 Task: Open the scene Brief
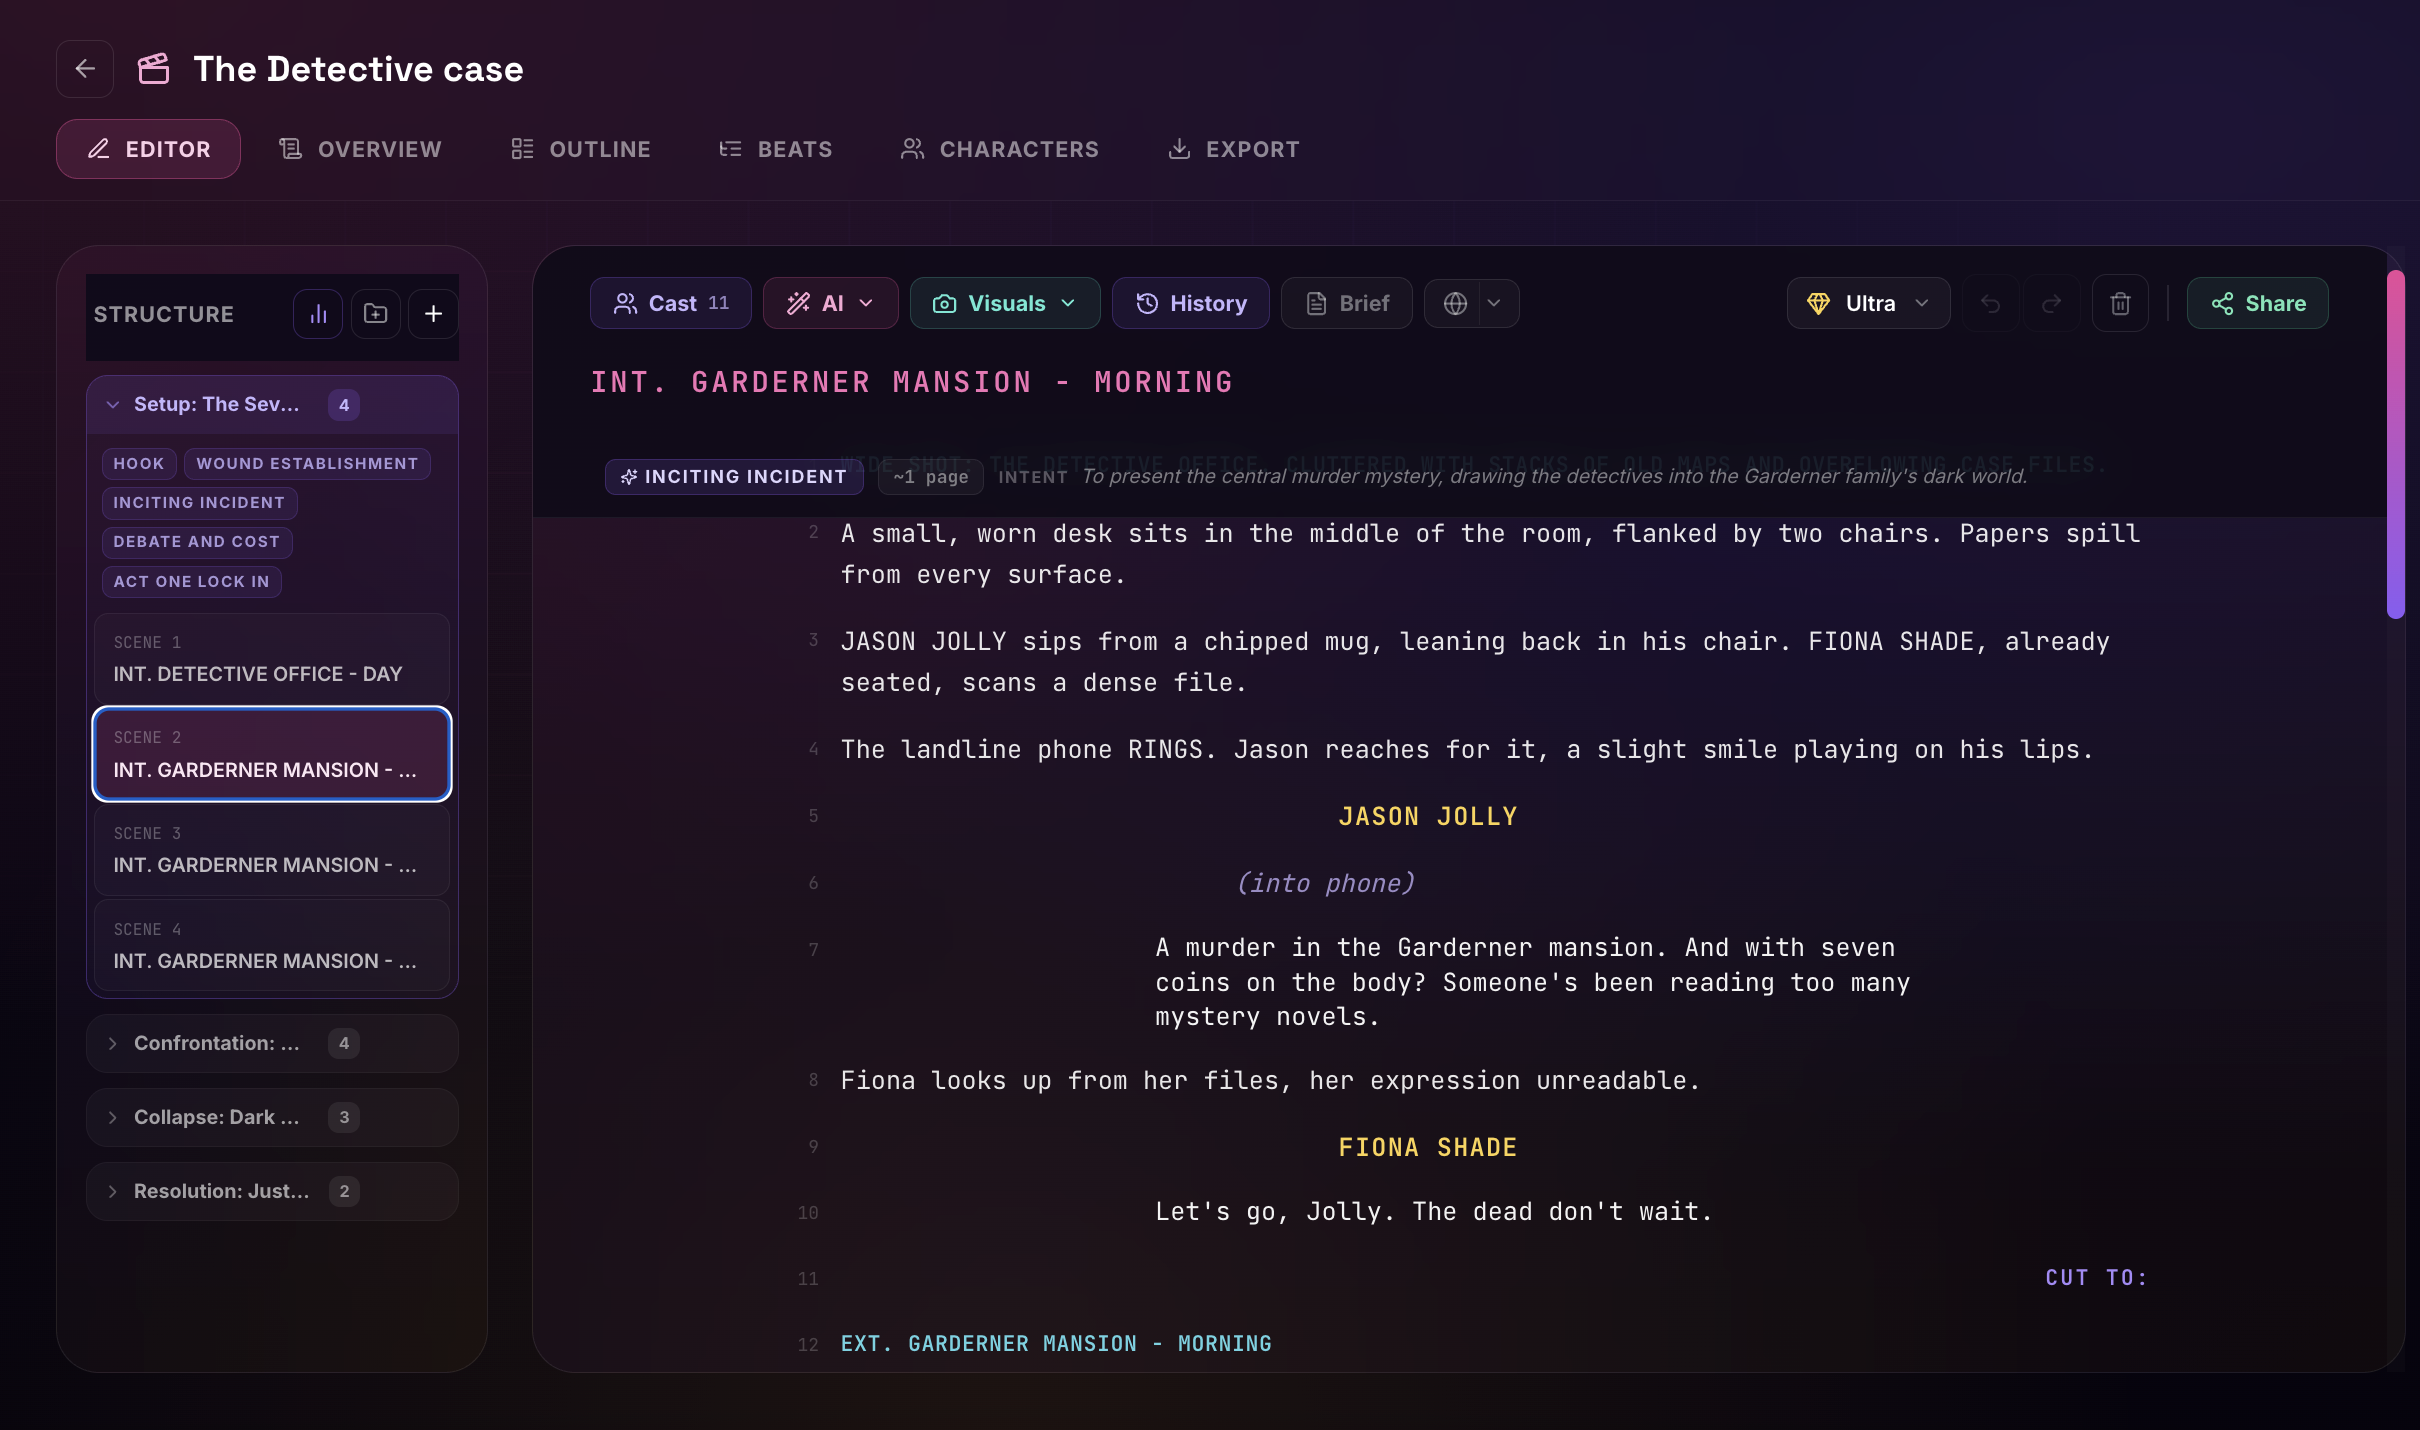[1347, 303]
